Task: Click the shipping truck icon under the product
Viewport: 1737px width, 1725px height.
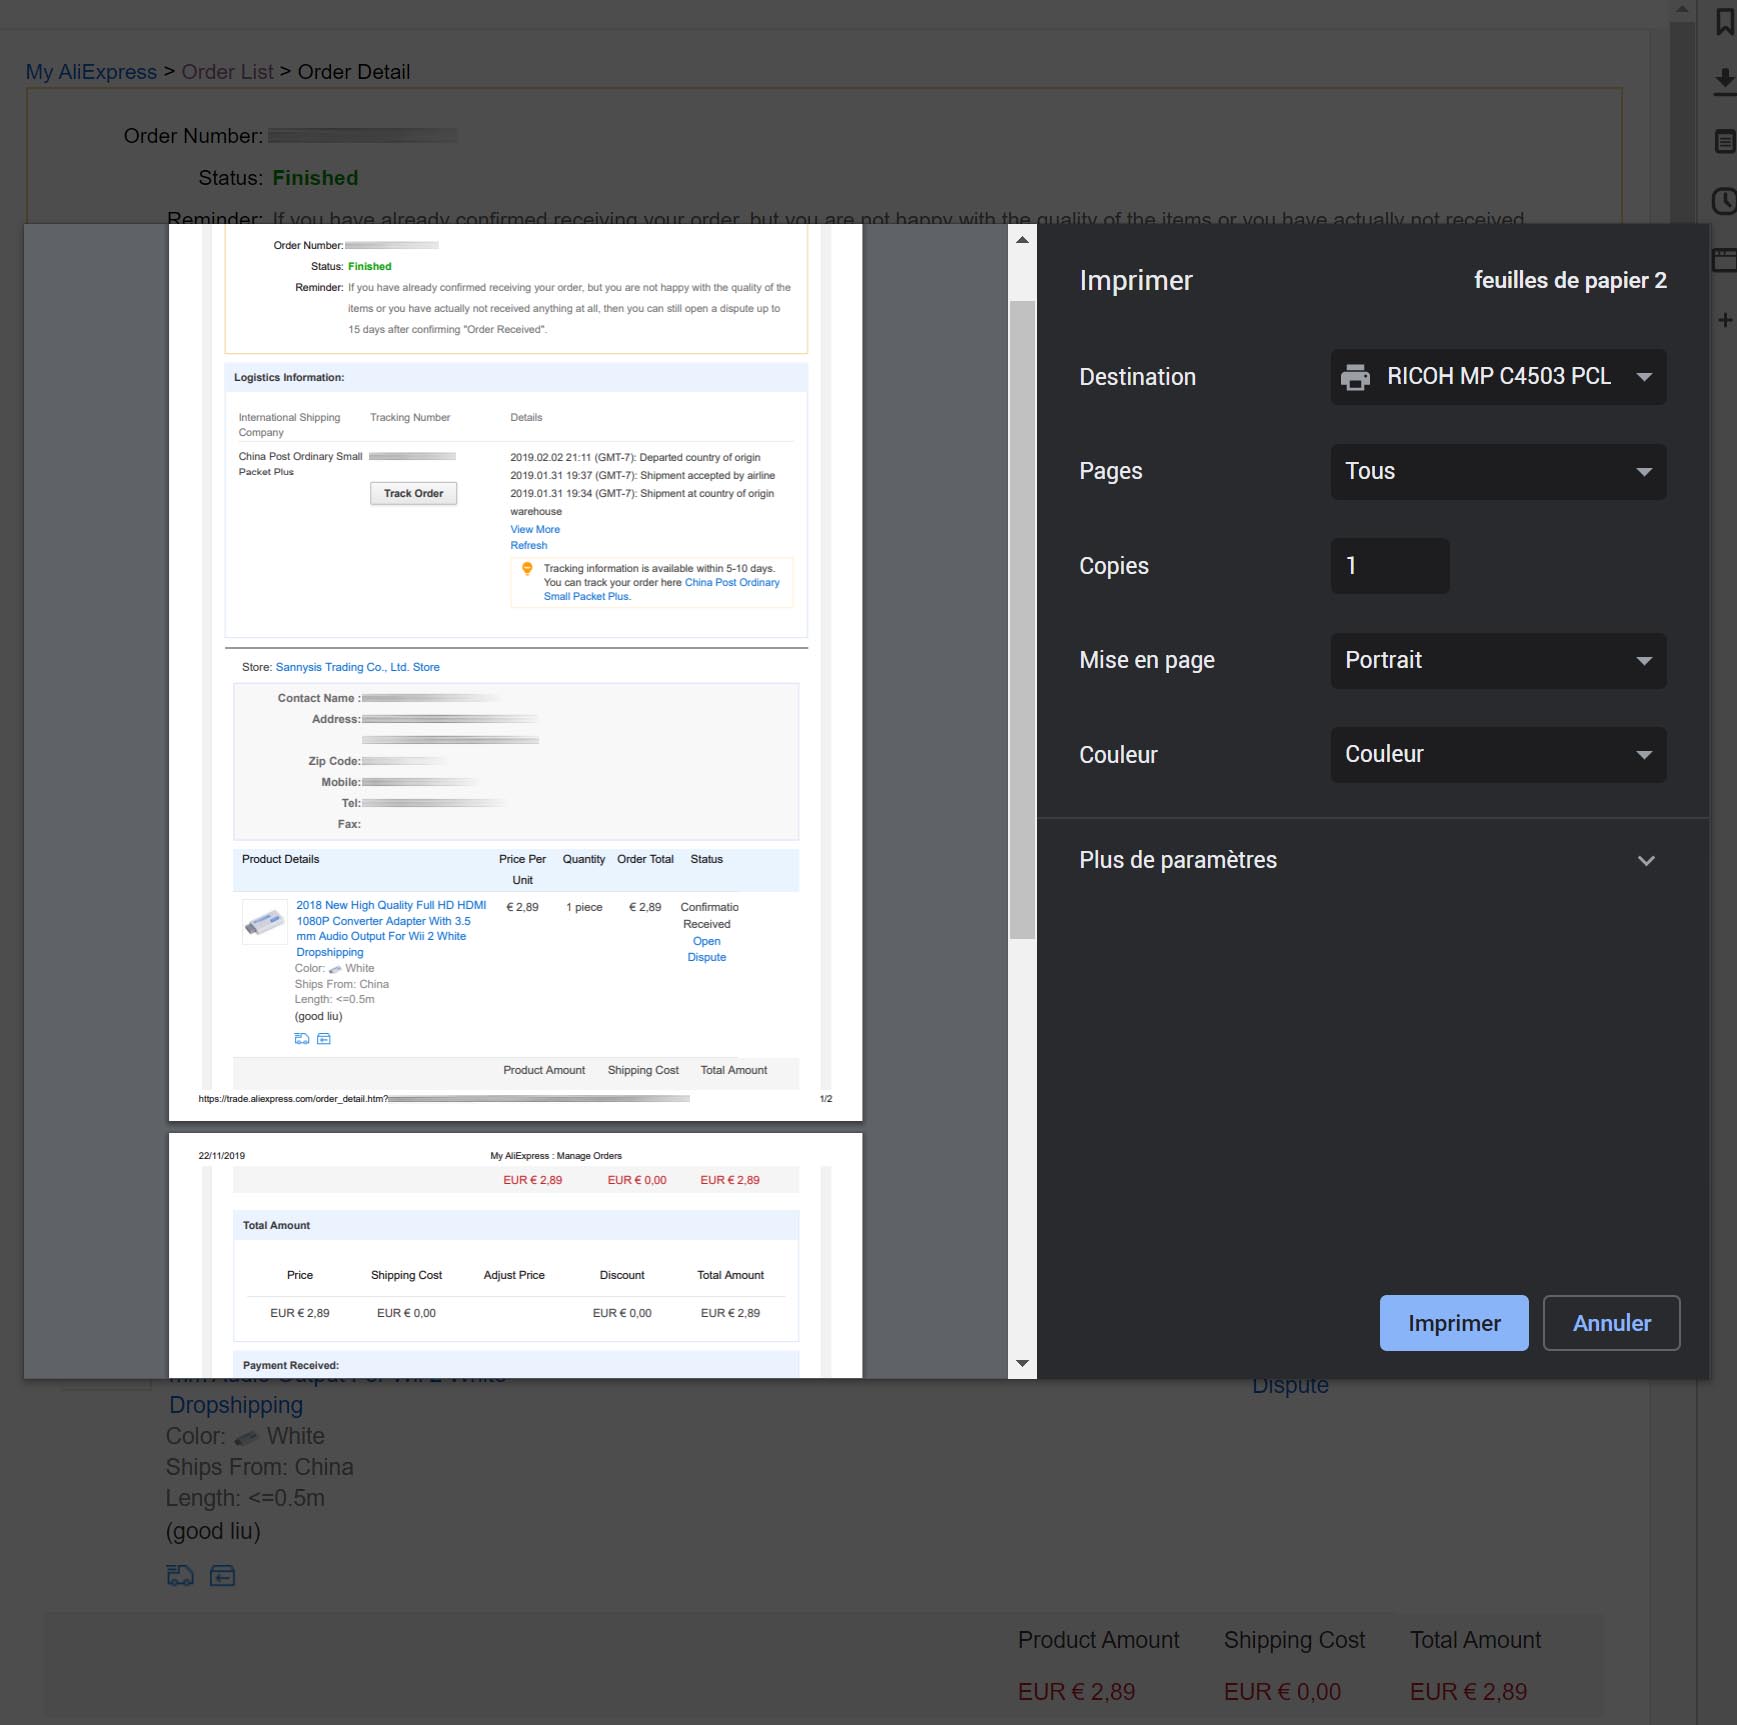Action: point(180,1575)
